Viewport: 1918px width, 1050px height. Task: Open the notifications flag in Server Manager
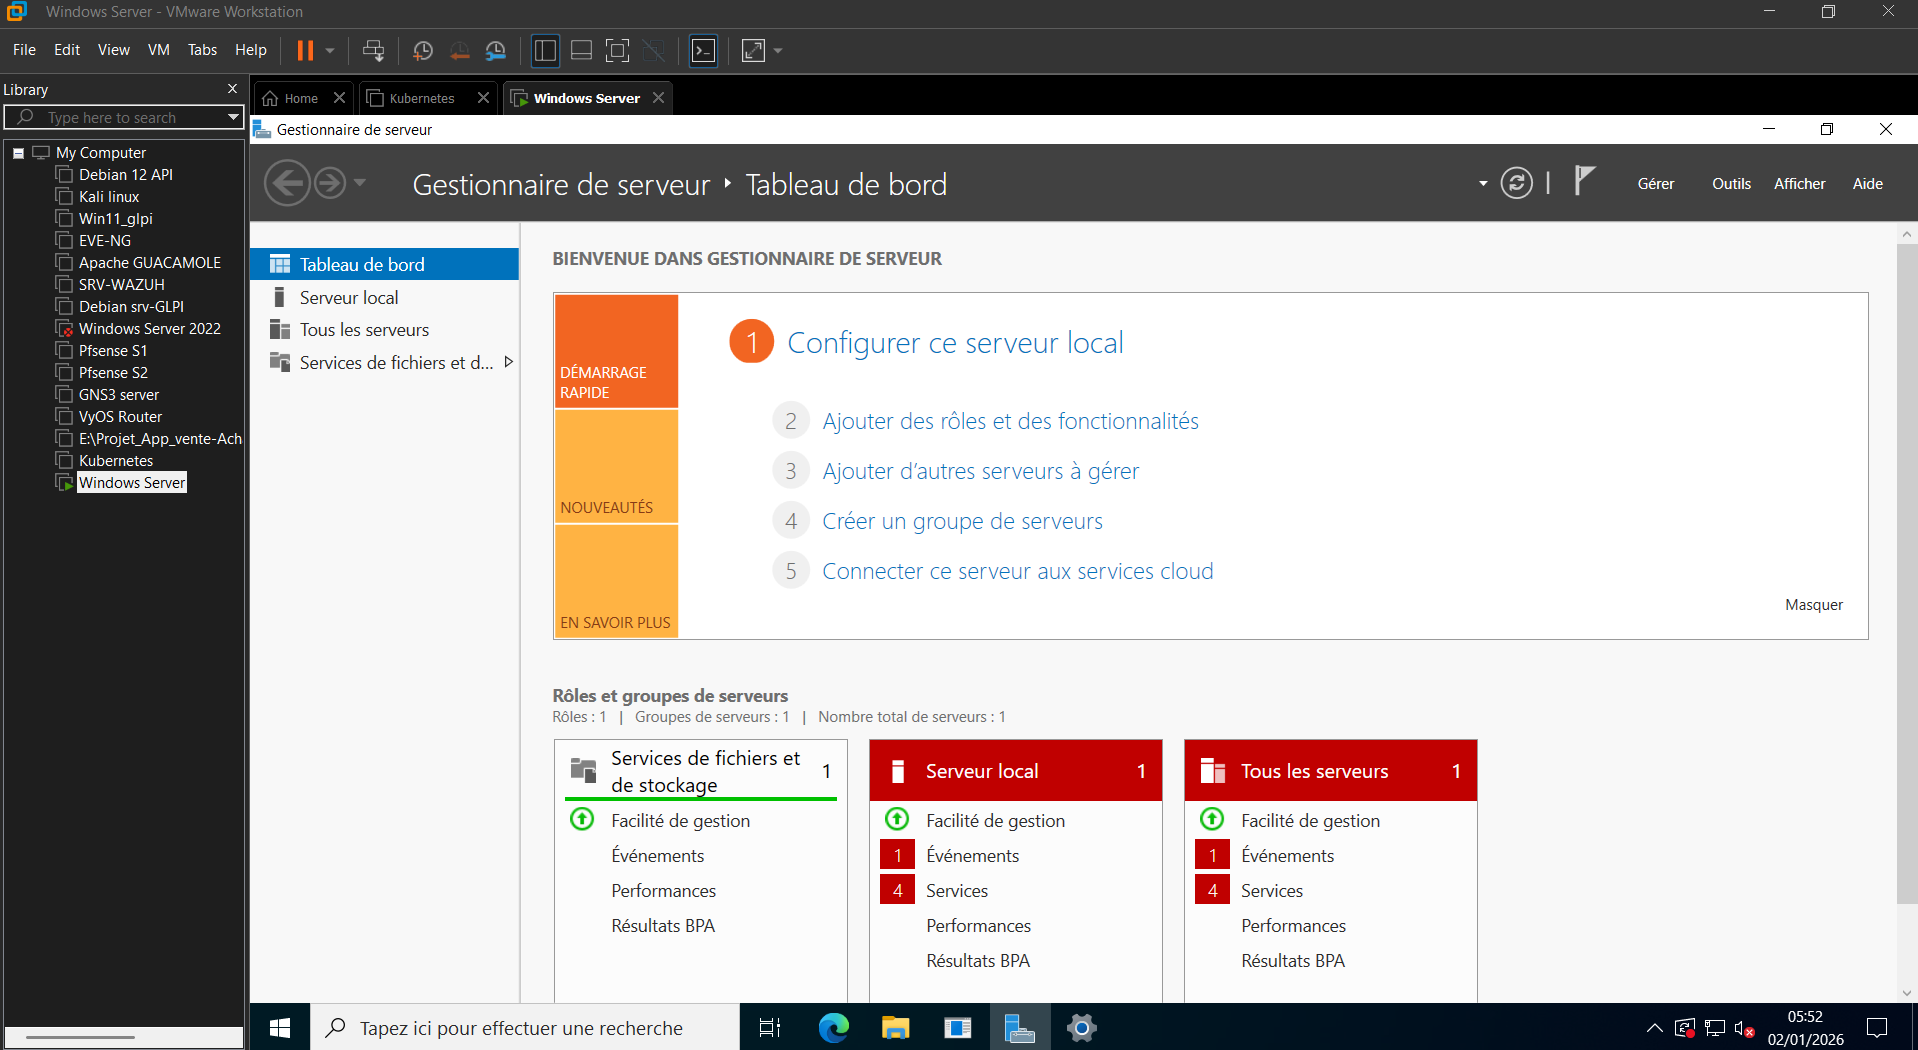coord(1584,182)
